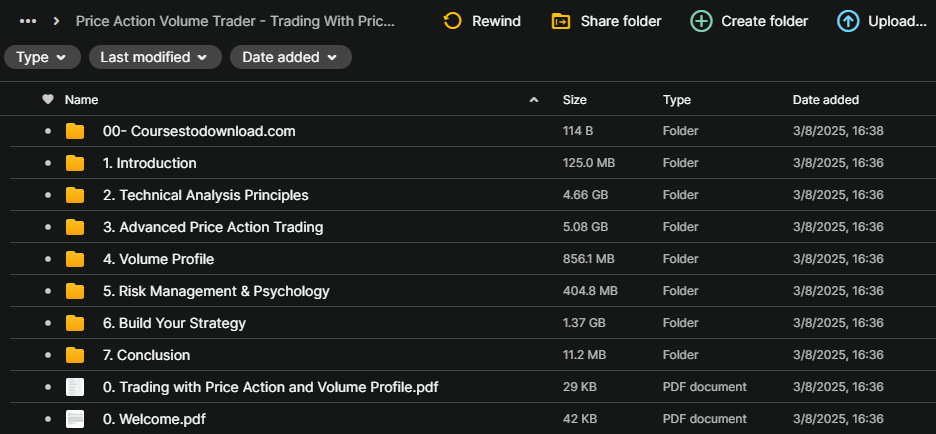This screenshot has height=434, width=936.
Task: Select 0. Trading with Price Action and Volume Profile.pdf
Action: click(x=270, y=387)
